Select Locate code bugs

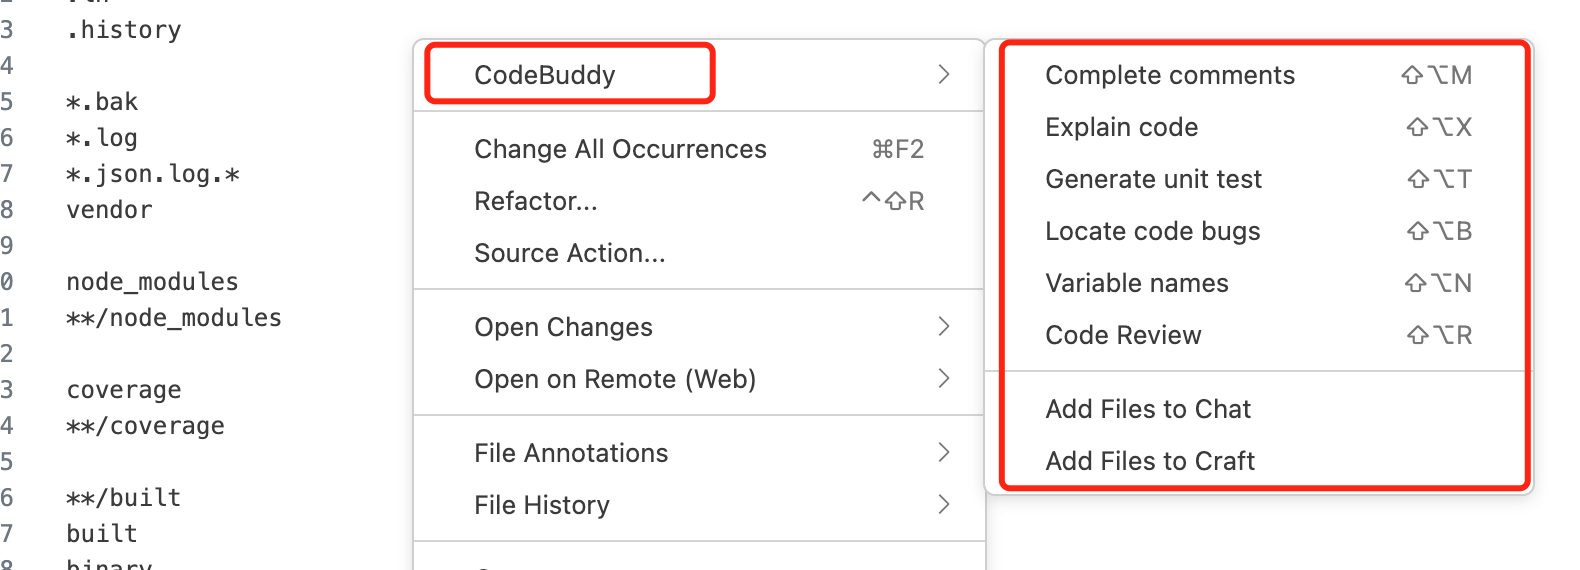pos(1152,231)
